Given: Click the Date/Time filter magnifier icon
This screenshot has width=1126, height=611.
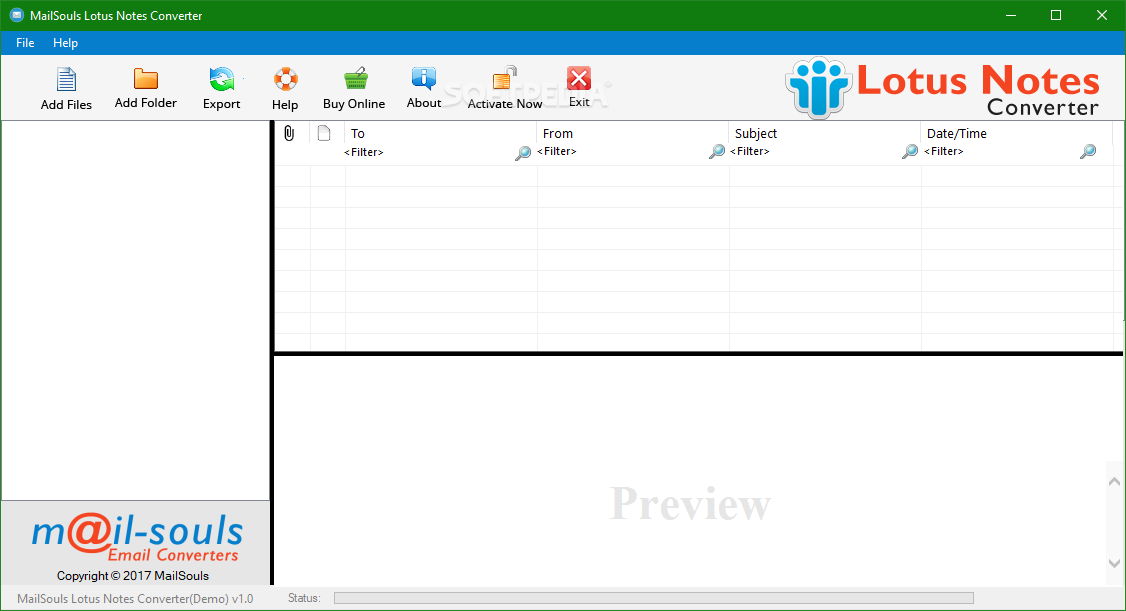Looking at the screenshot, I should pos(1088,151).
